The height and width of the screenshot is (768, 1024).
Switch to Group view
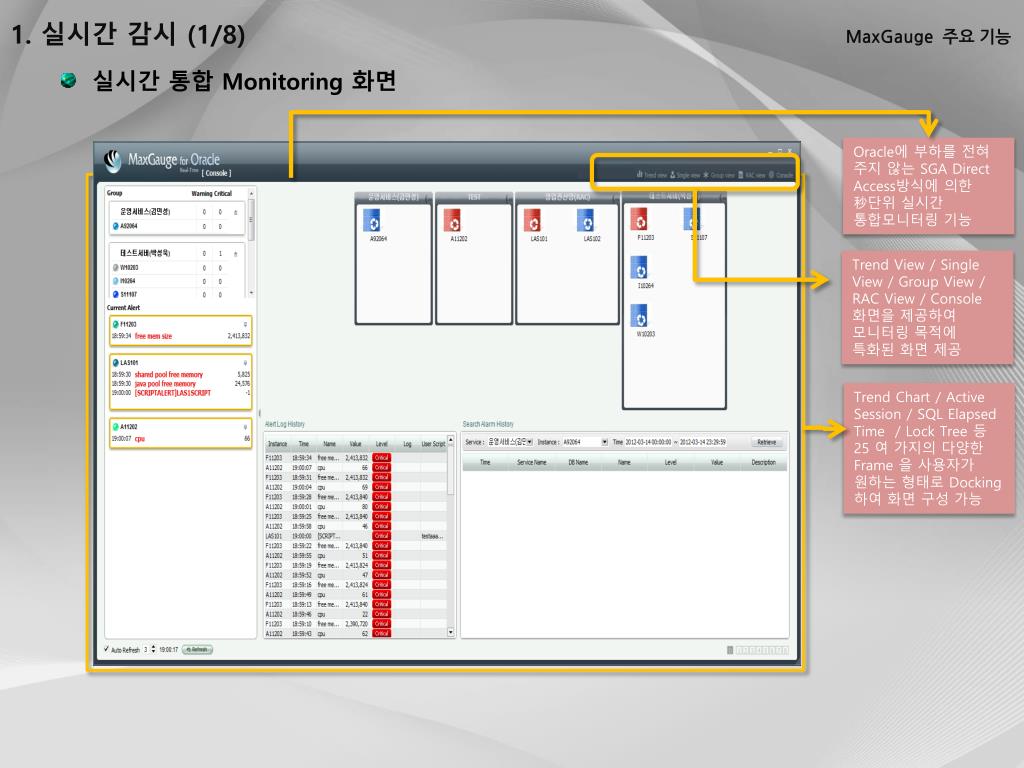tap(718, 175)
